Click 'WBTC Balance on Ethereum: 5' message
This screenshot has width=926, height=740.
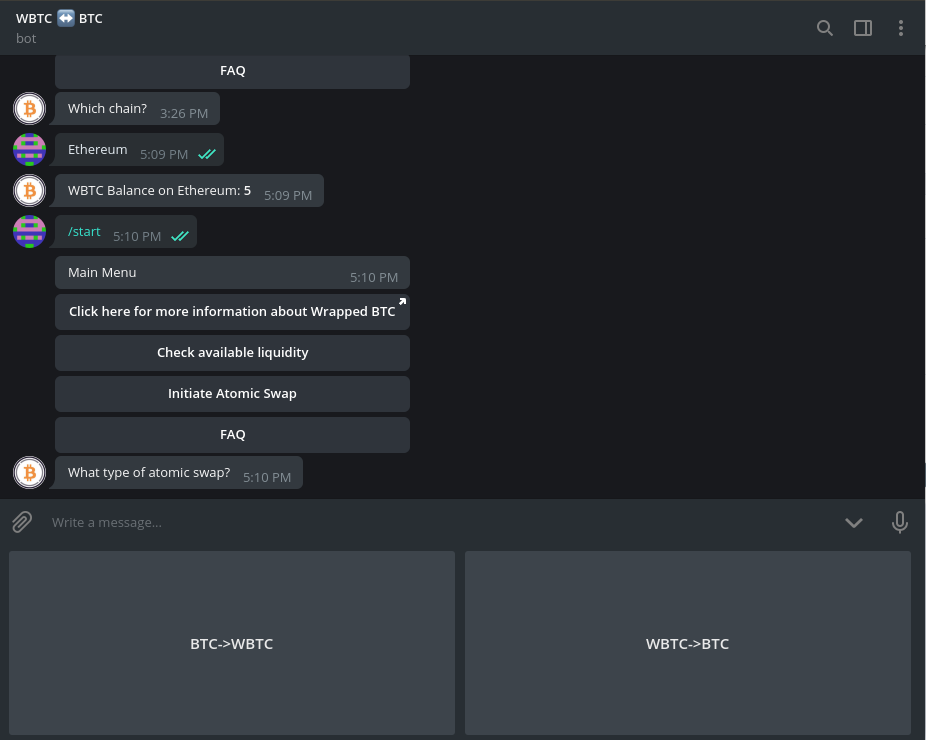point(189,190)
